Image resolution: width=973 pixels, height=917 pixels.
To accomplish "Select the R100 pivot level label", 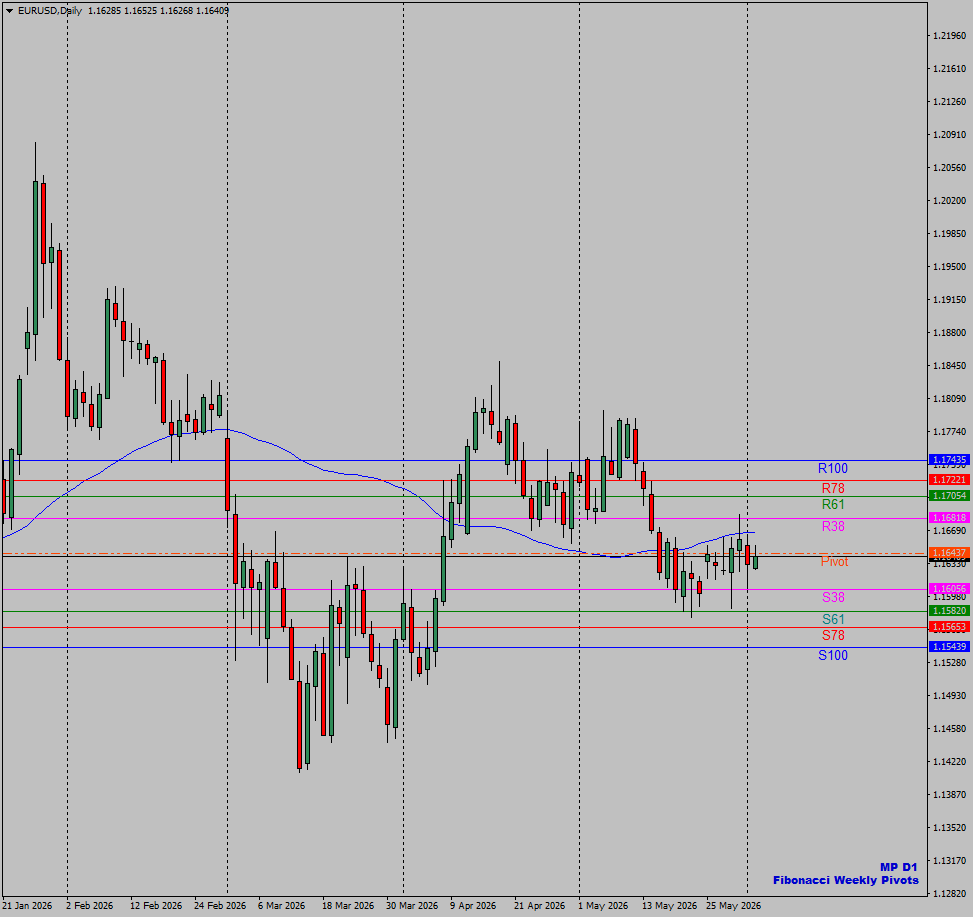I will pos(832,468).
